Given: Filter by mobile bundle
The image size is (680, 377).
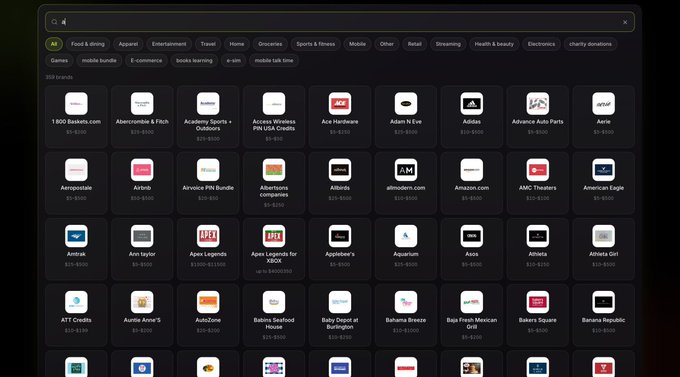Looking at the screenshot, I should (99, 60).
